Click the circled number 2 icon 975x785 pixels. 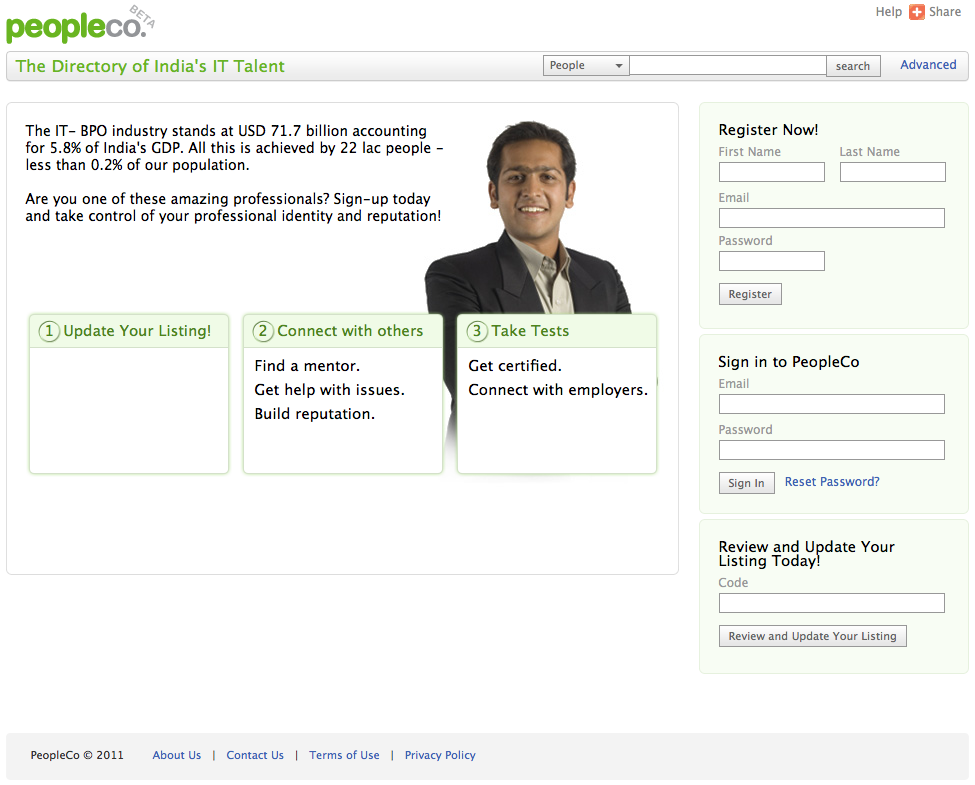pos(263,331)
